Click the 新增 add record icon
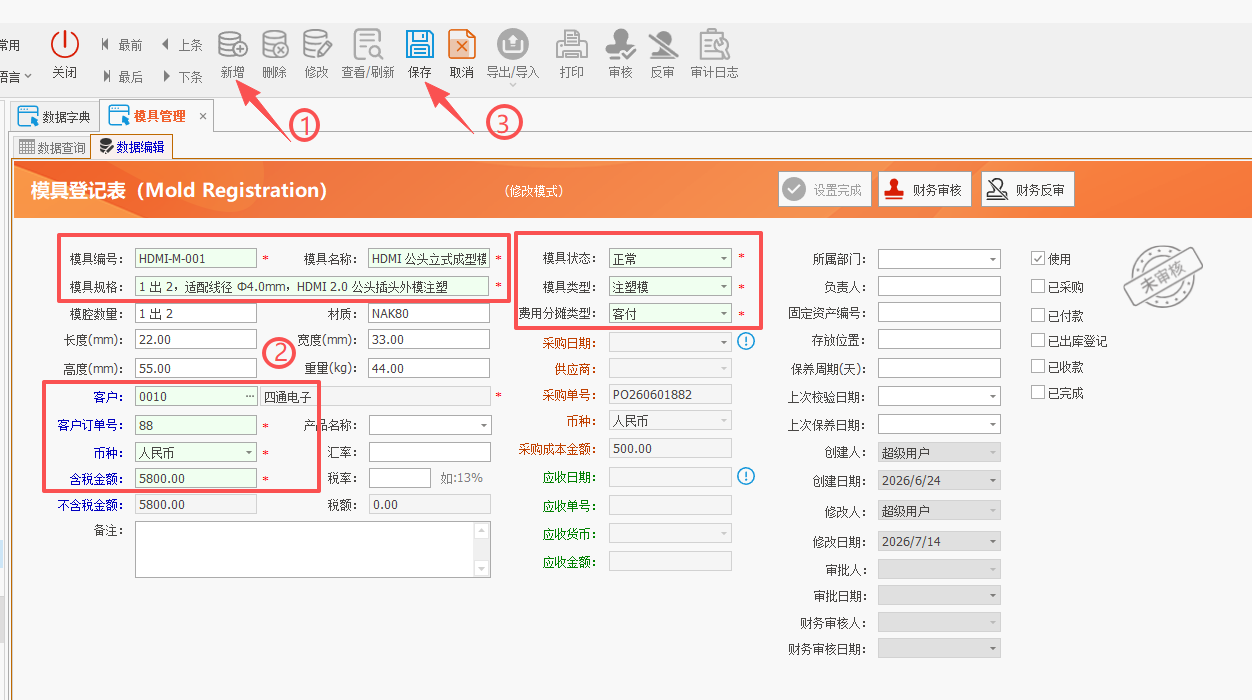 pos(233,44)
